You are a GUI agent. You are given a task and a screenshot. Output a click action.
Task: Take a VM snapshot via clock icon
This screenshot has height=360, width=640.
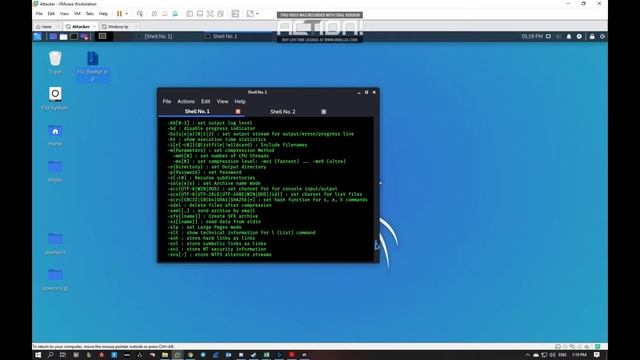pyautogui.click(x=154, y=13)
